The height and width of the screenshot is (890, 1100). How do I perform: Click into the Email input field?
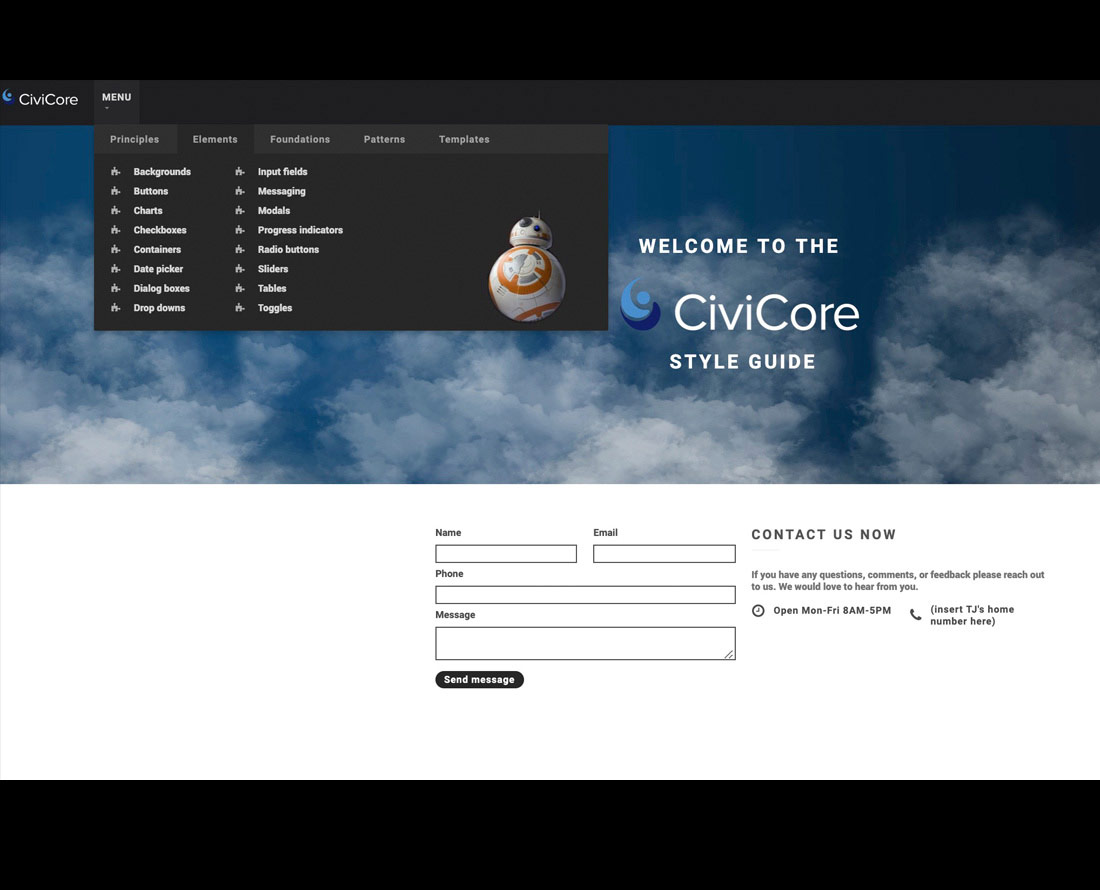pyautogui.click(x=664, y=554)
